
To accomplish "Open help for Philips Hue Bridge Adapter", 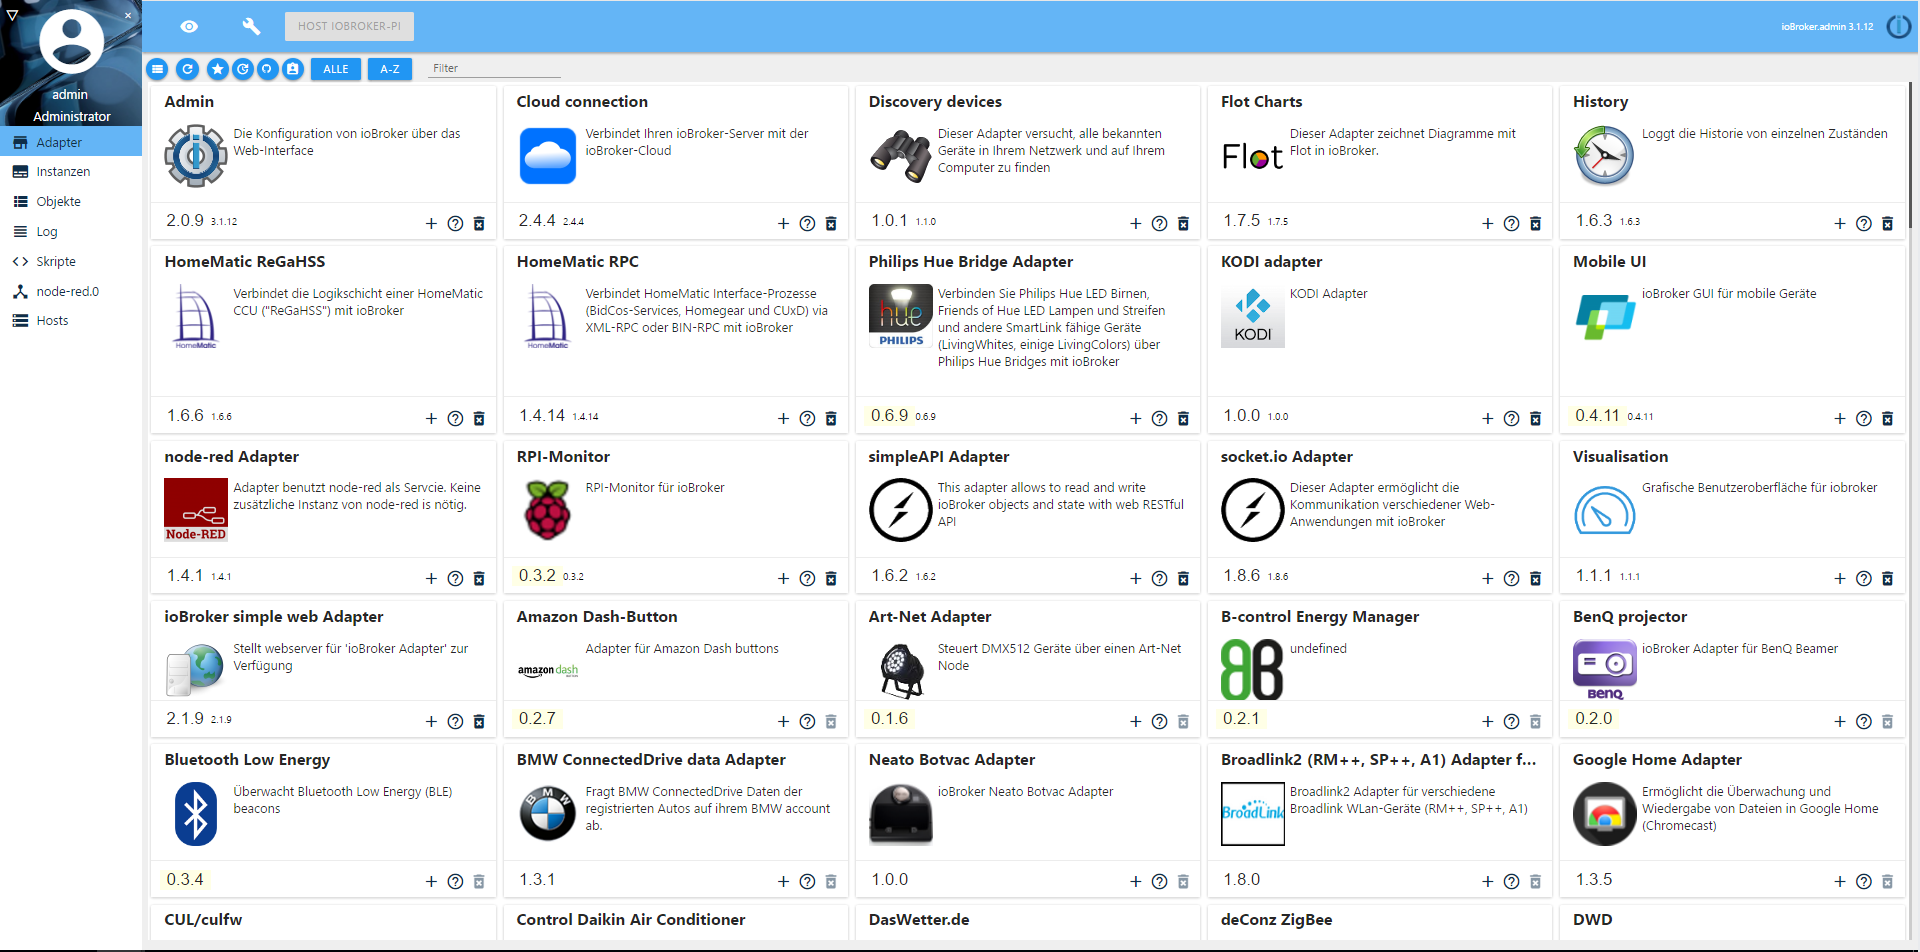I will pos(1159,418).
